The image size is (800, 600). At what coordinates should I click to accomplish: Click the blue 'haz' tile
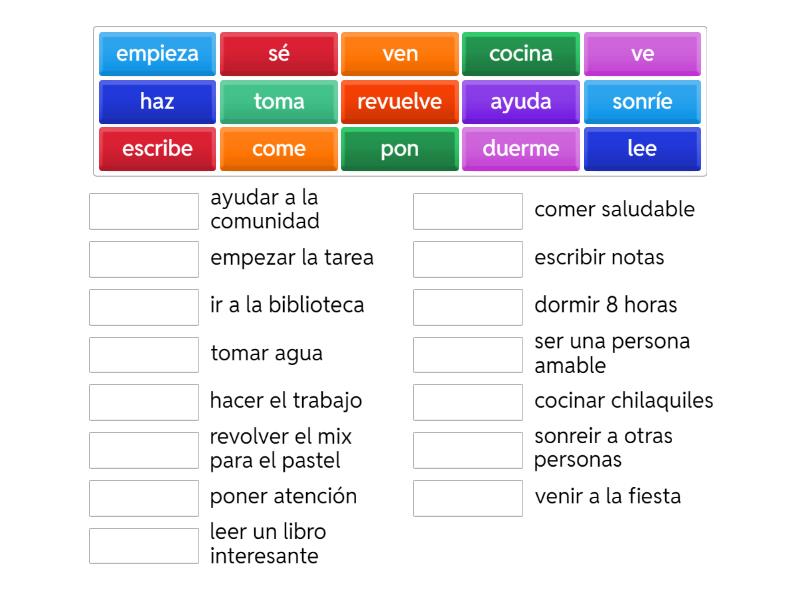[x=157, y=102]
